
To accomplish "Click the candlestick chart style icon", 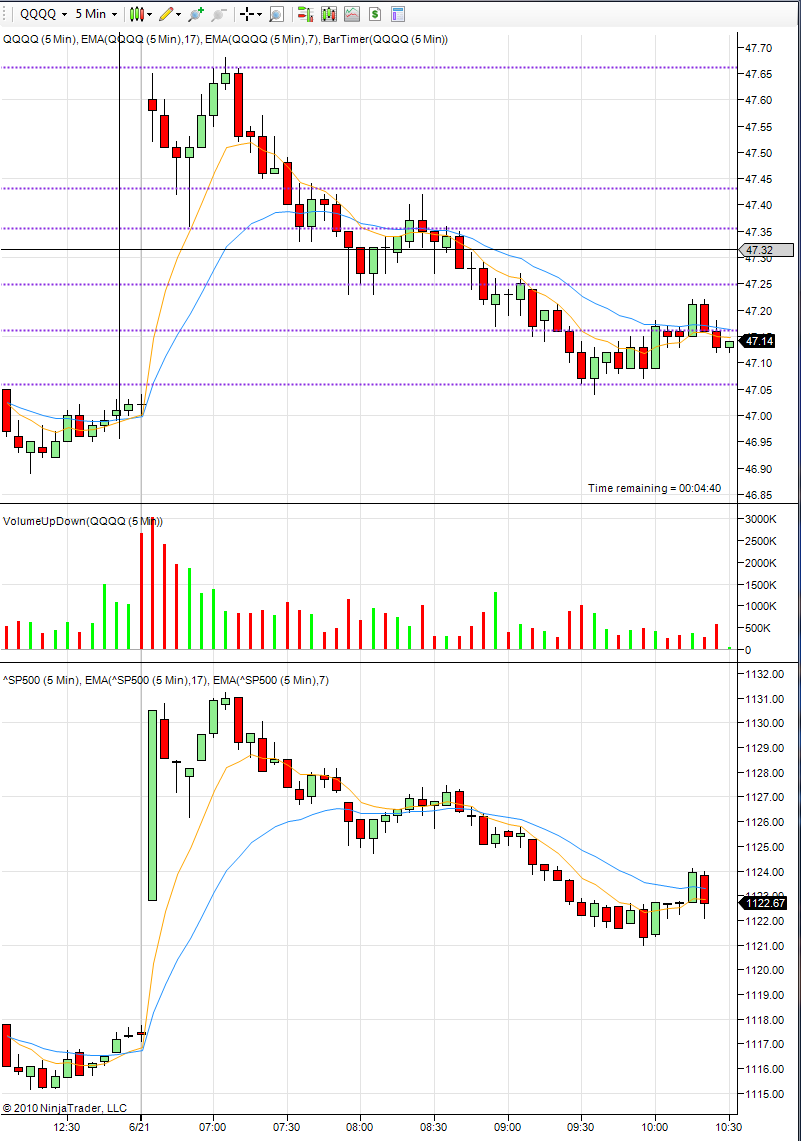I will [136, 14].
